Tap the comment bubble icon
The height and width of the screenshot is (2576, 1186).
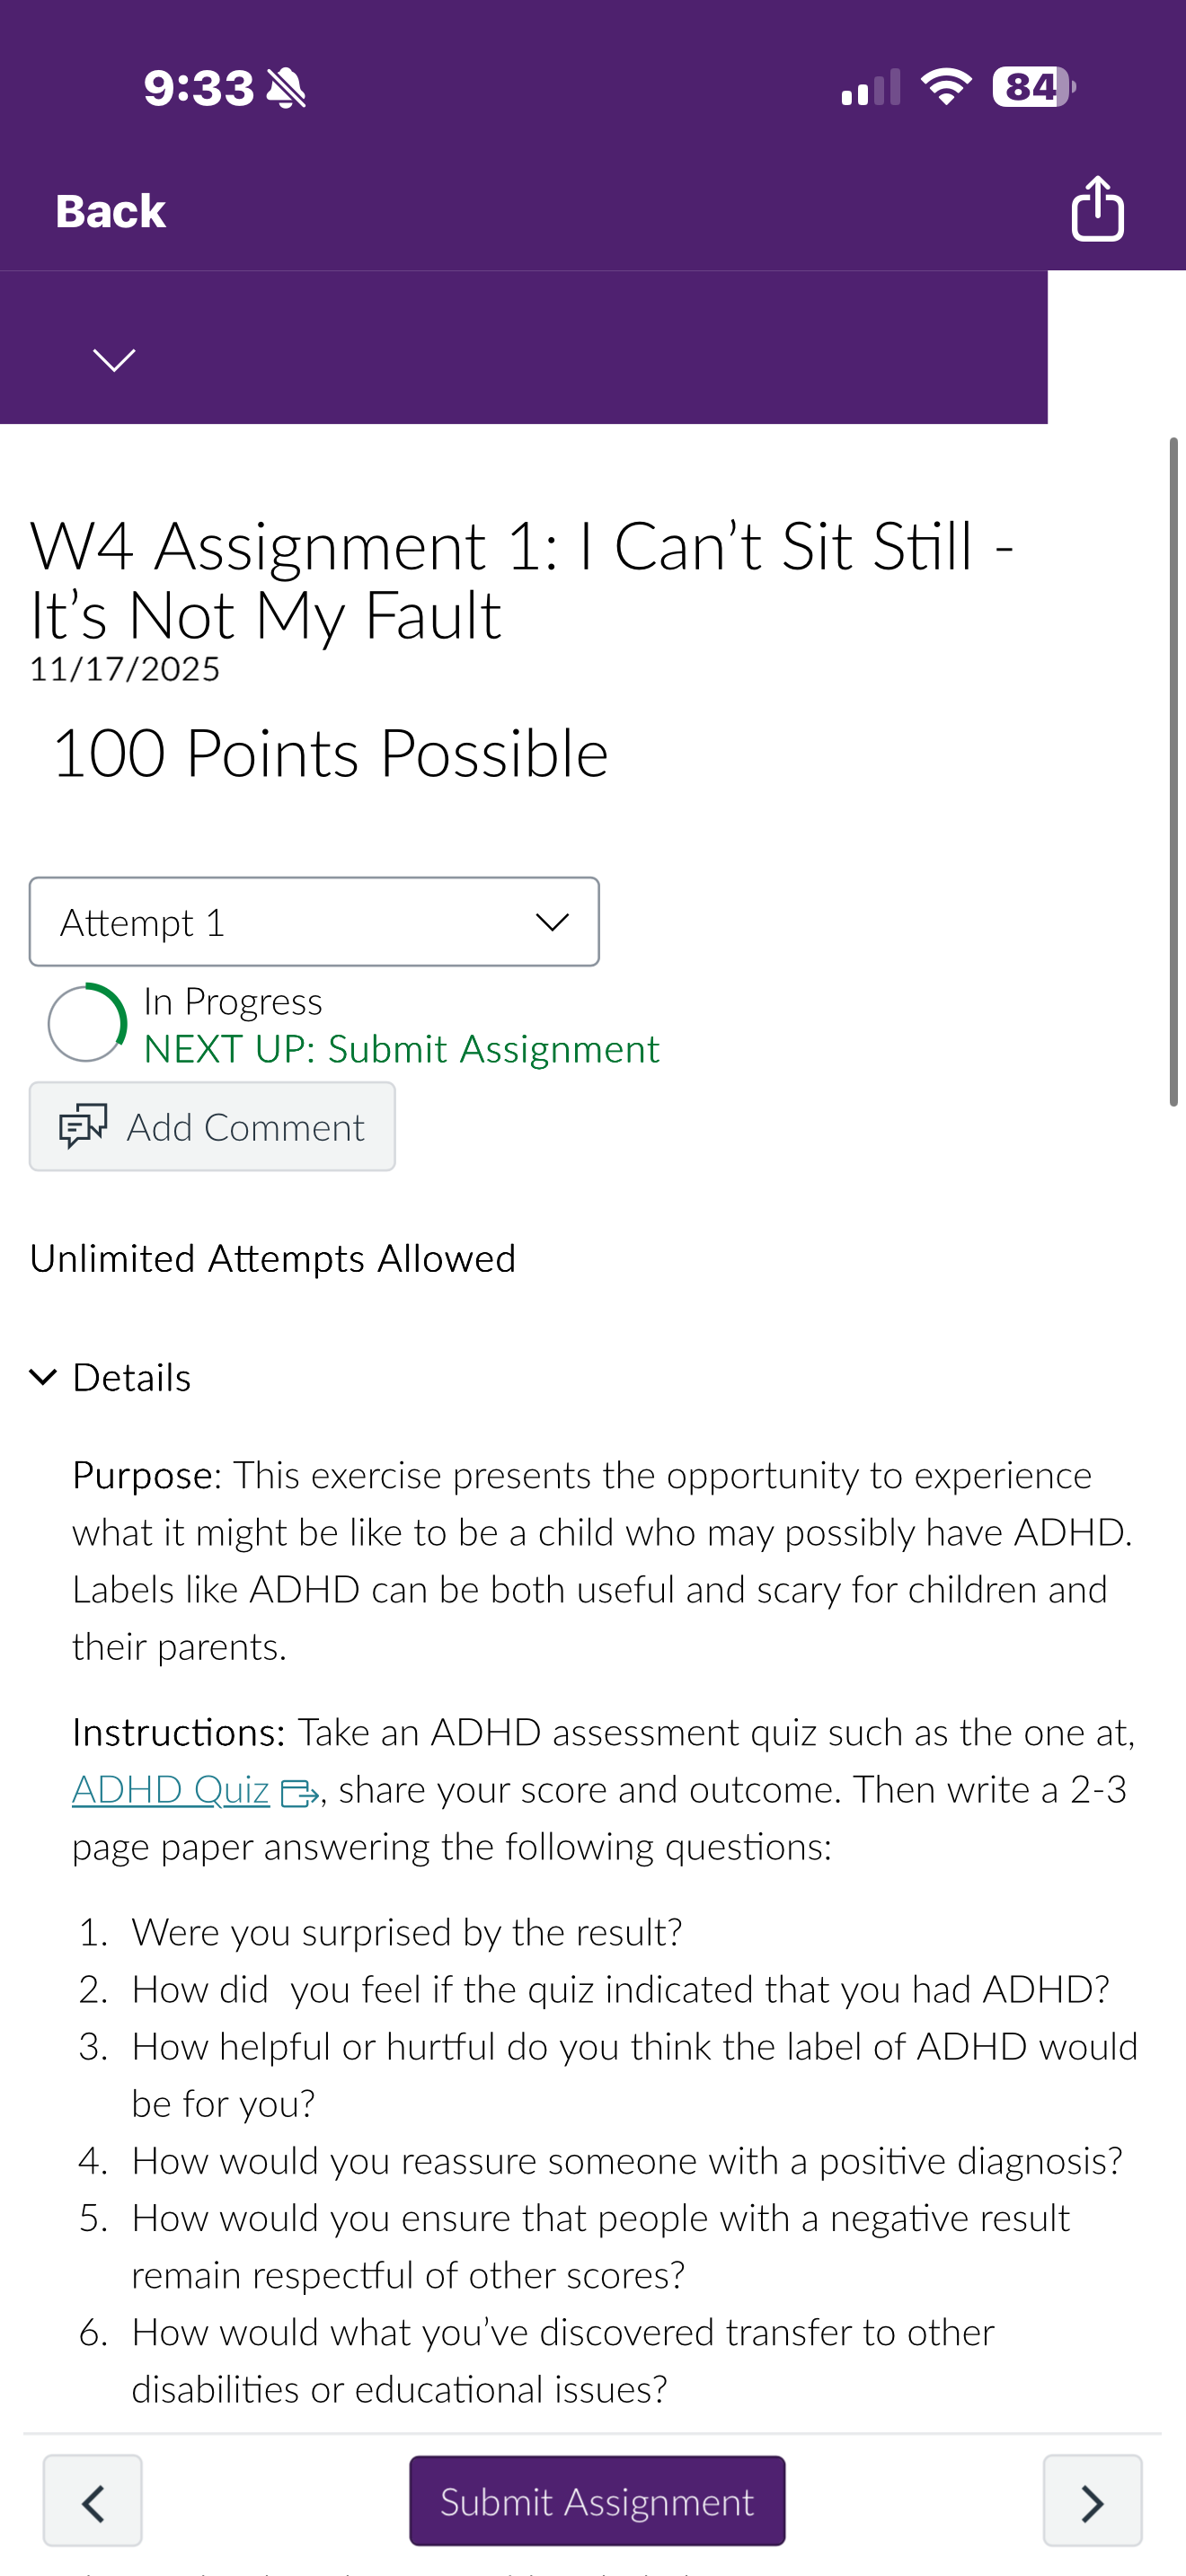(83, 1127)
